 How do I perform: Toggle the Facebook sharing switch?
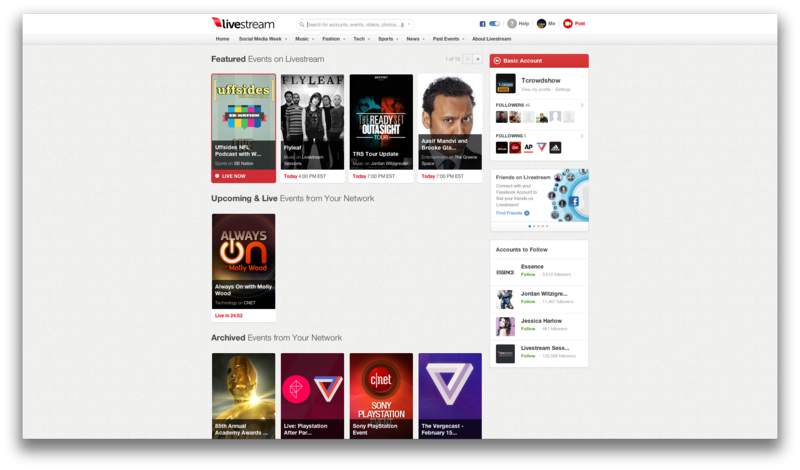point(494,23)
